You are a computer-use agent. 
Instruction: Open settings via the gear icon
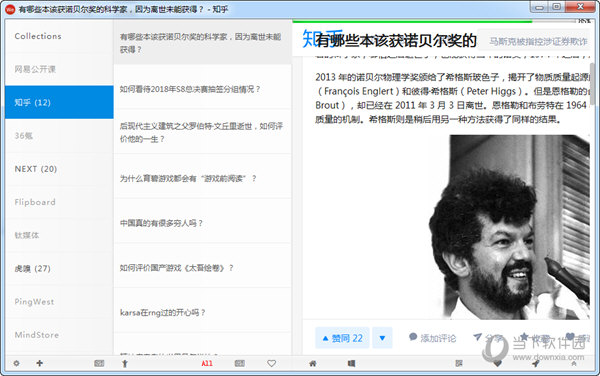click(16, 363)
